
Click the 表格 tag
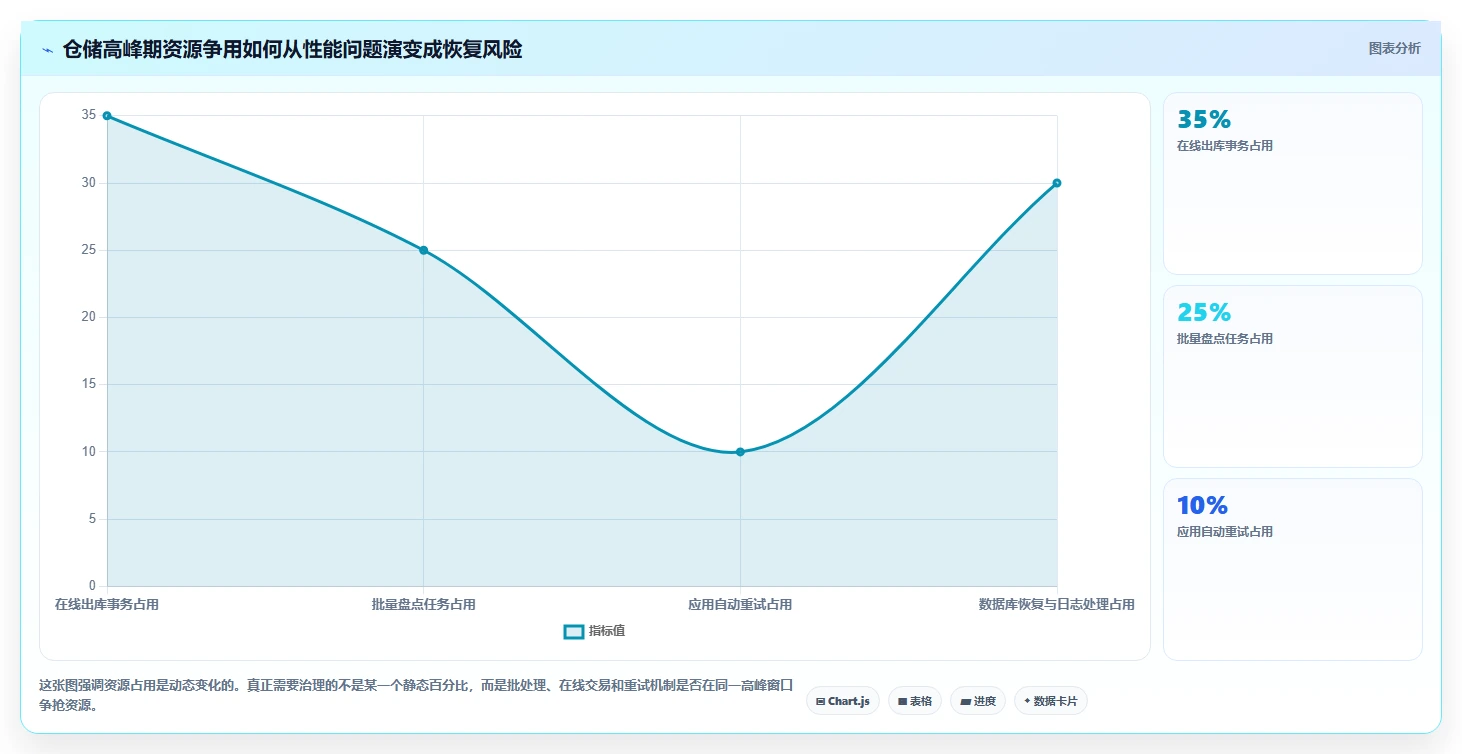pos(915,701)
